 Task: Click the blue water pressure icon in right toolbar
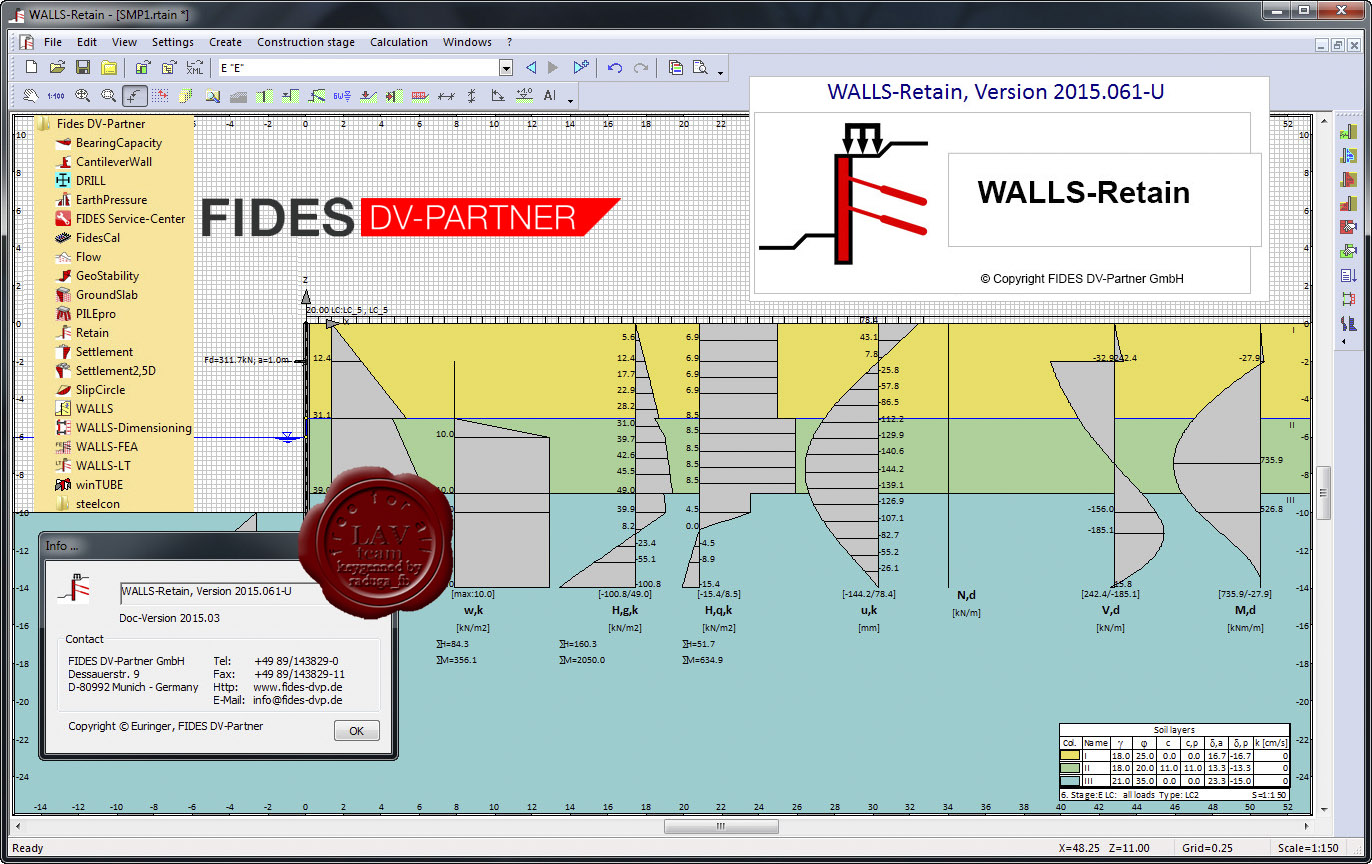(x=1348, y=156)
